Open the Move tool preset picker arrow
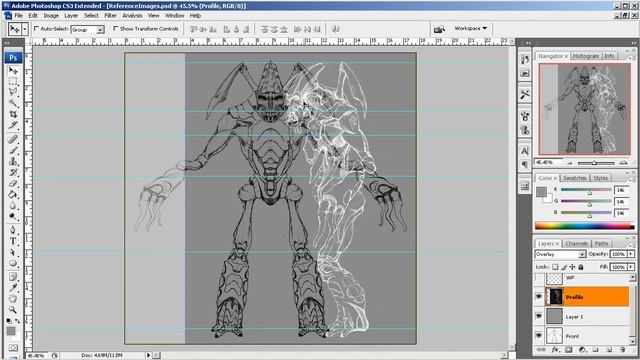This screenshot has height=360, width=640. pos(25,29)
